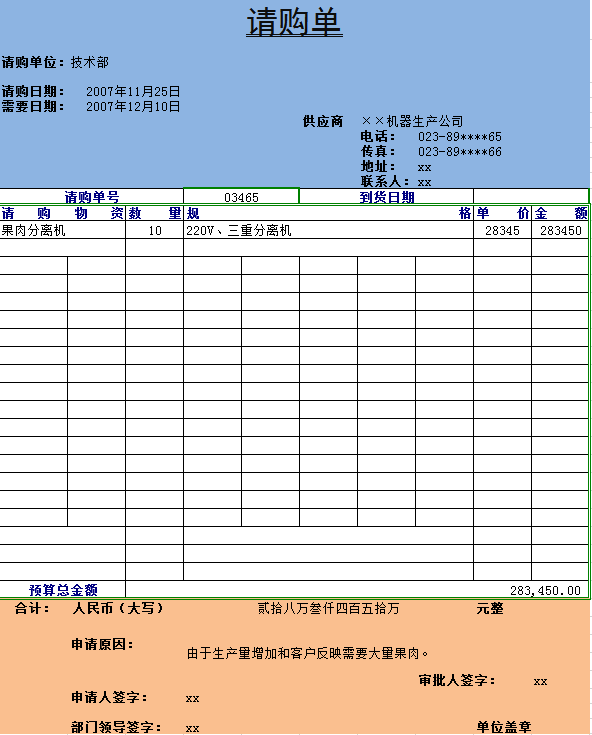Click the 请购日期 label
Viewport: 592px width, 735px height.
tap(33, 91)
